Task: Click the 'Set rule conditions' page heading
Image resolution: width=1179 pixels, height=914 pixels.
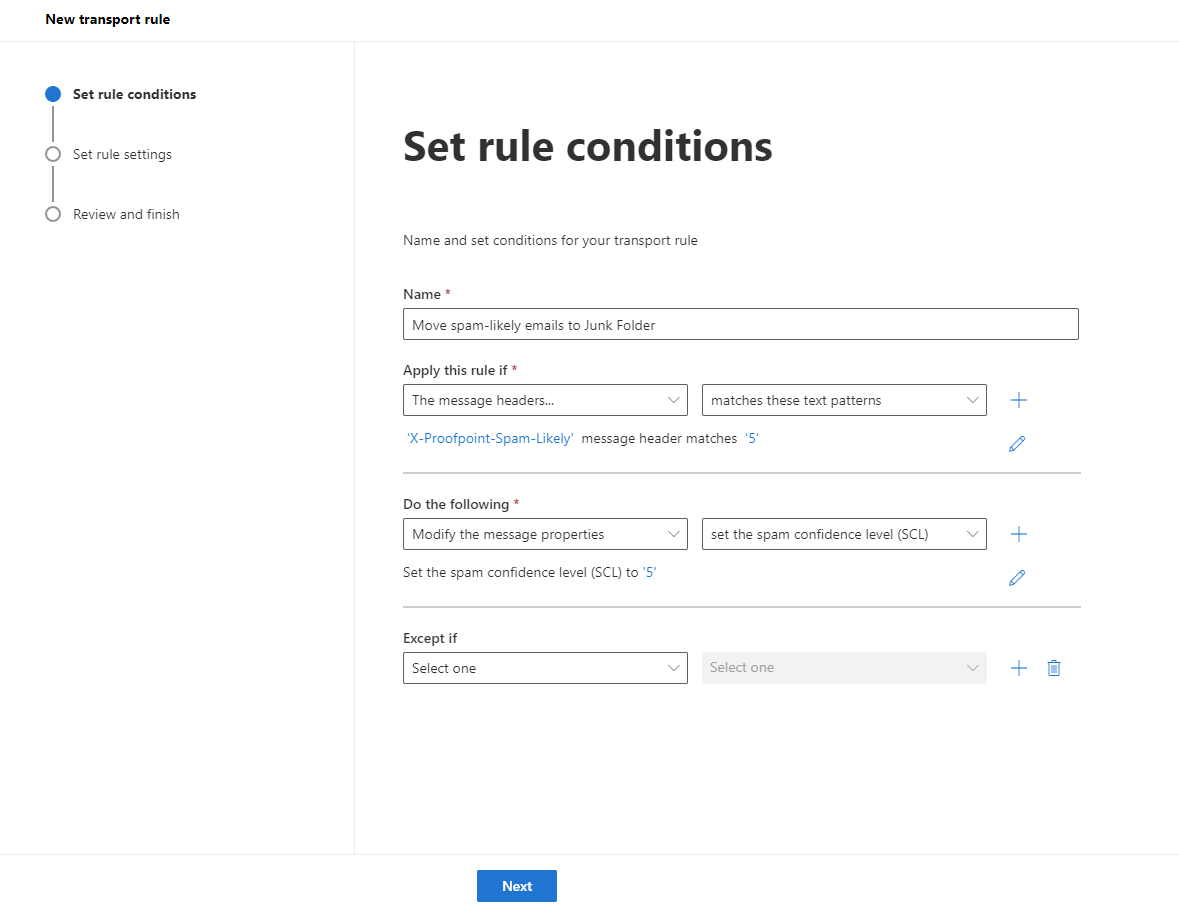Action: click(587, 146)
